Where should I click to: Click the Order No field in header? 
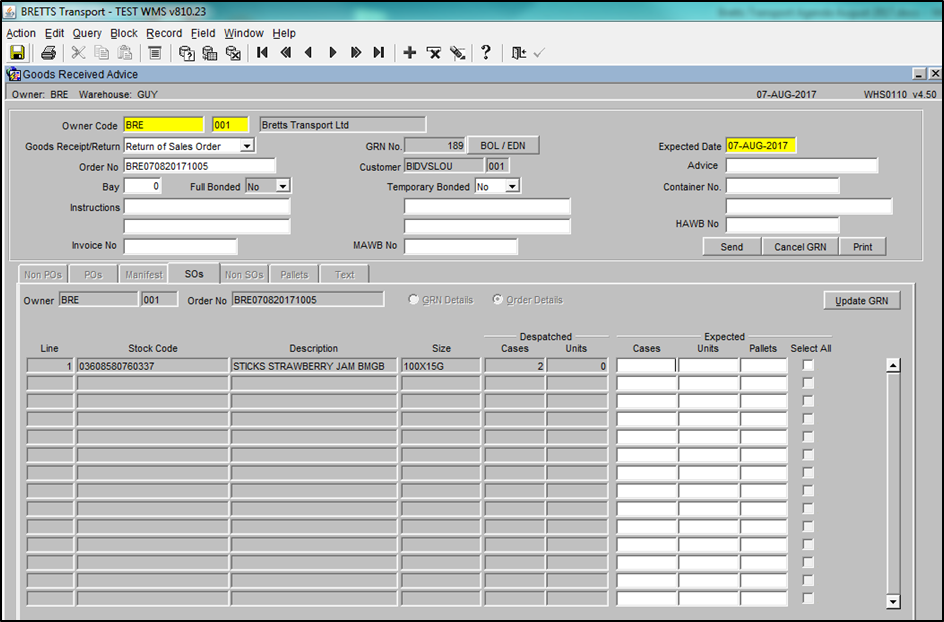coord(199,166)
